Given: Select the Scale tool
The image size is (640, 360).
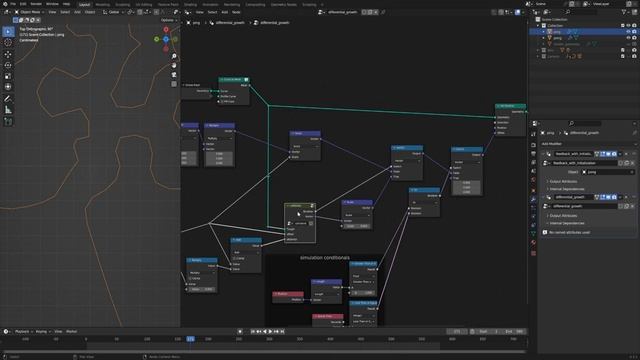Looking at the screenshot, I should [x=8, y=76].
